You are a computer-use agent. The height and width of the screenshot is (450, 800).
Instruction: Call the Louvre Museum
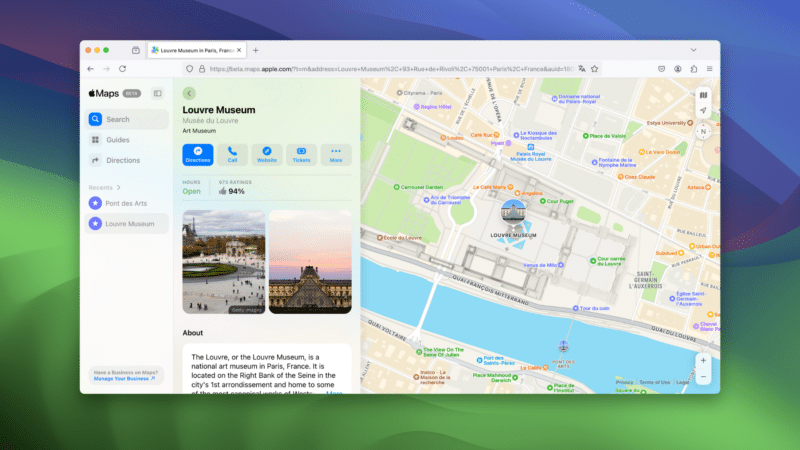(232, 155)
